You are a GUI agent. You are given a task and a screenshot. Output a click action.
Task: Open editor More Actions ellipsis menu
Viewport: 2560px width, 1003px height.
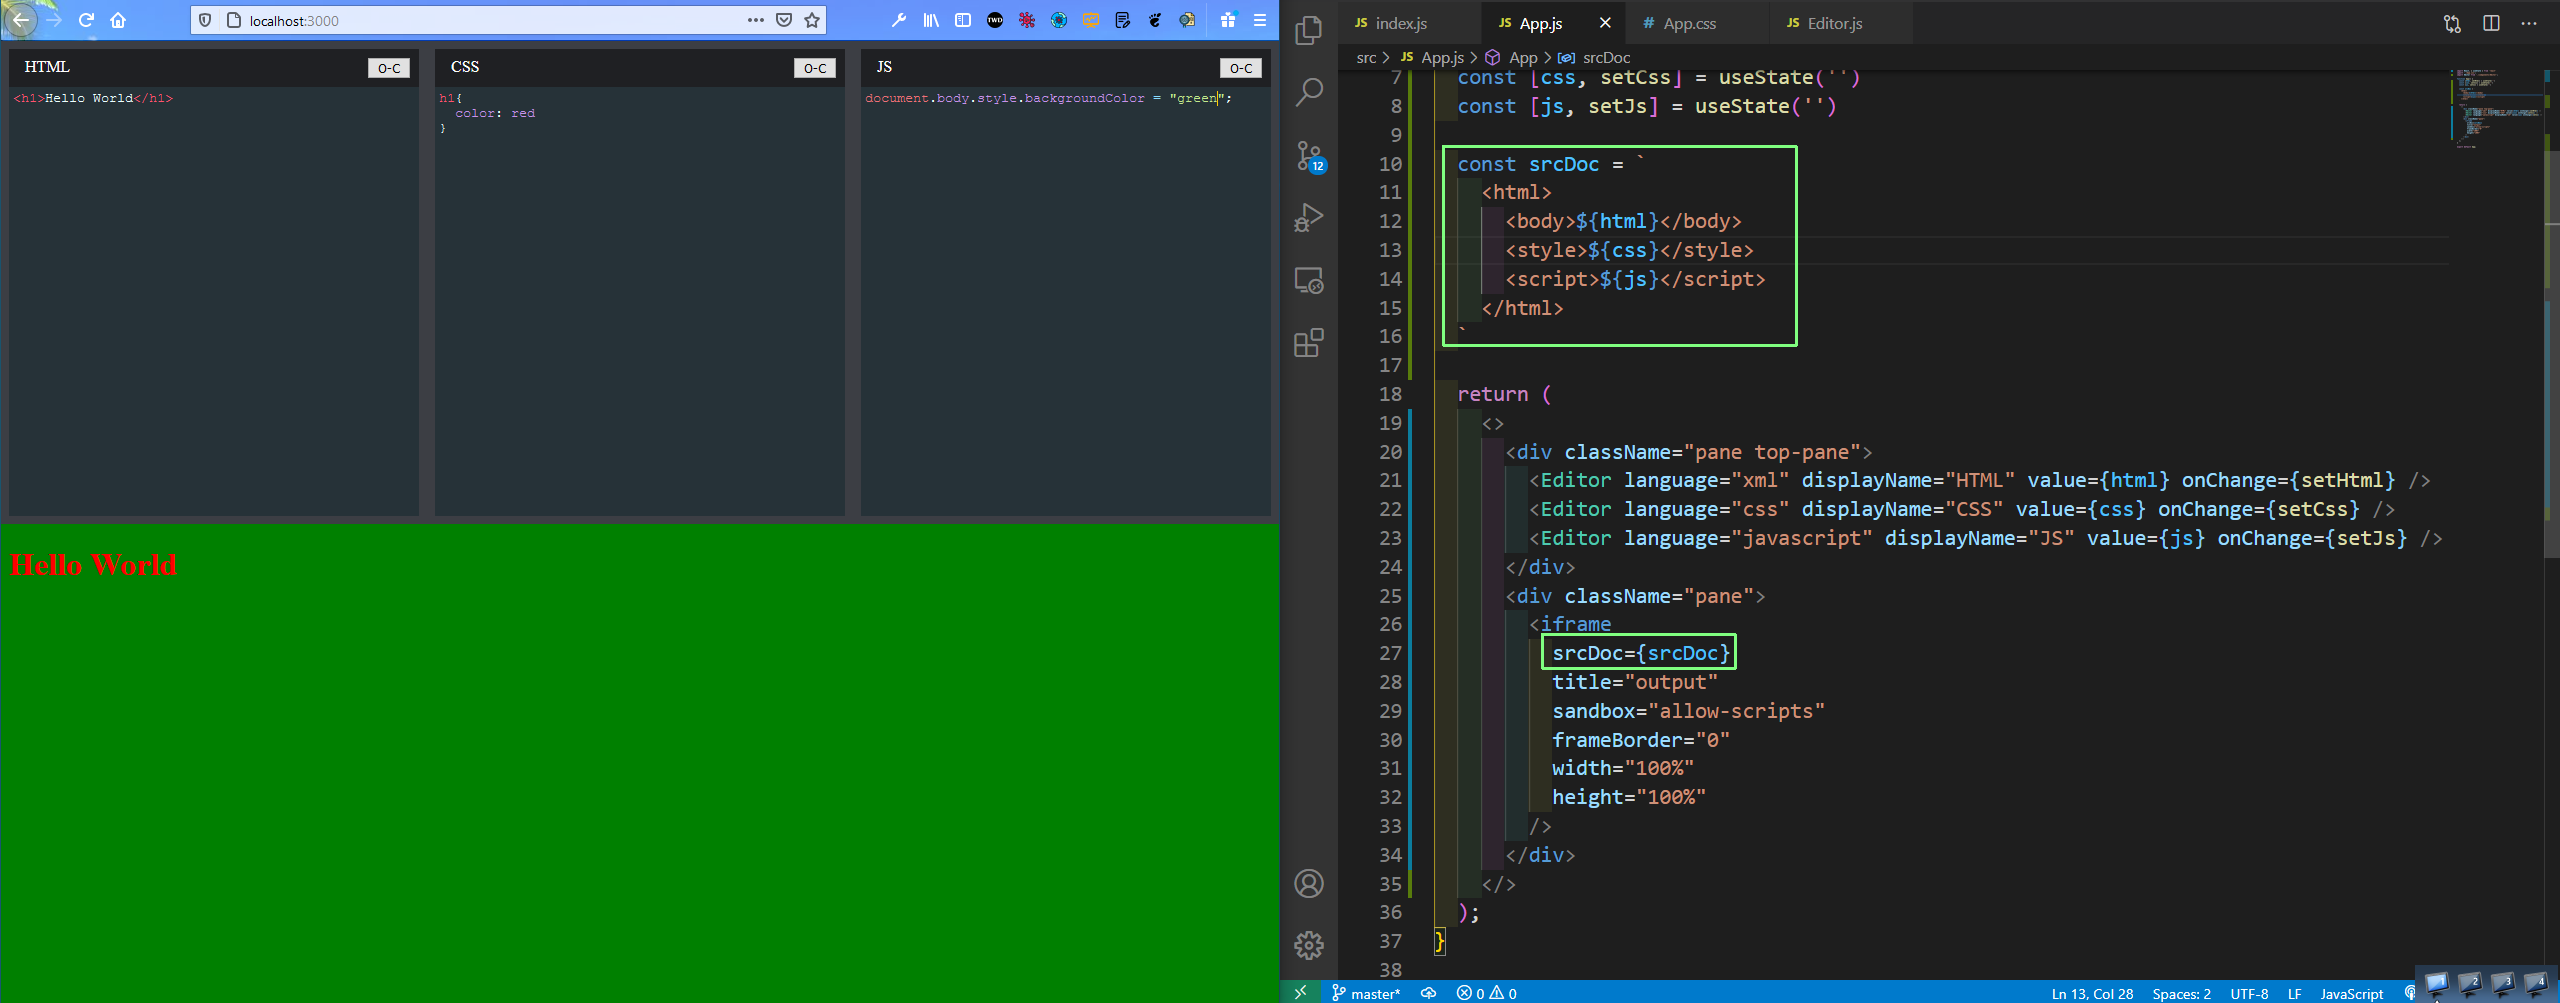tap(2529, 23)
